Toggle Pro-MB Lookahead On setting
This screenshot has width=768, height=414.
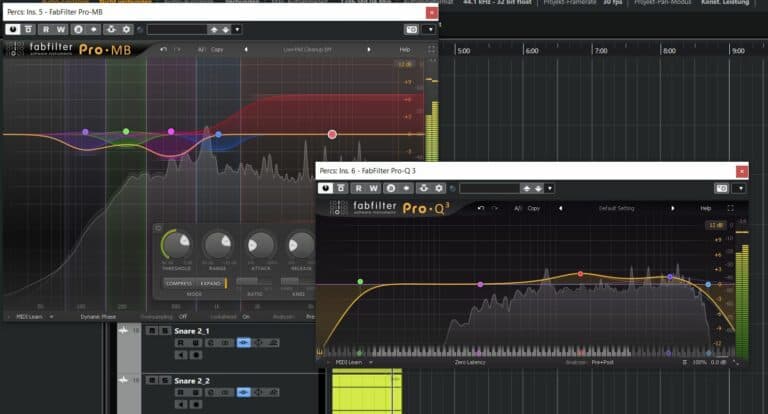pyautogui.click(x=246, y=317)
